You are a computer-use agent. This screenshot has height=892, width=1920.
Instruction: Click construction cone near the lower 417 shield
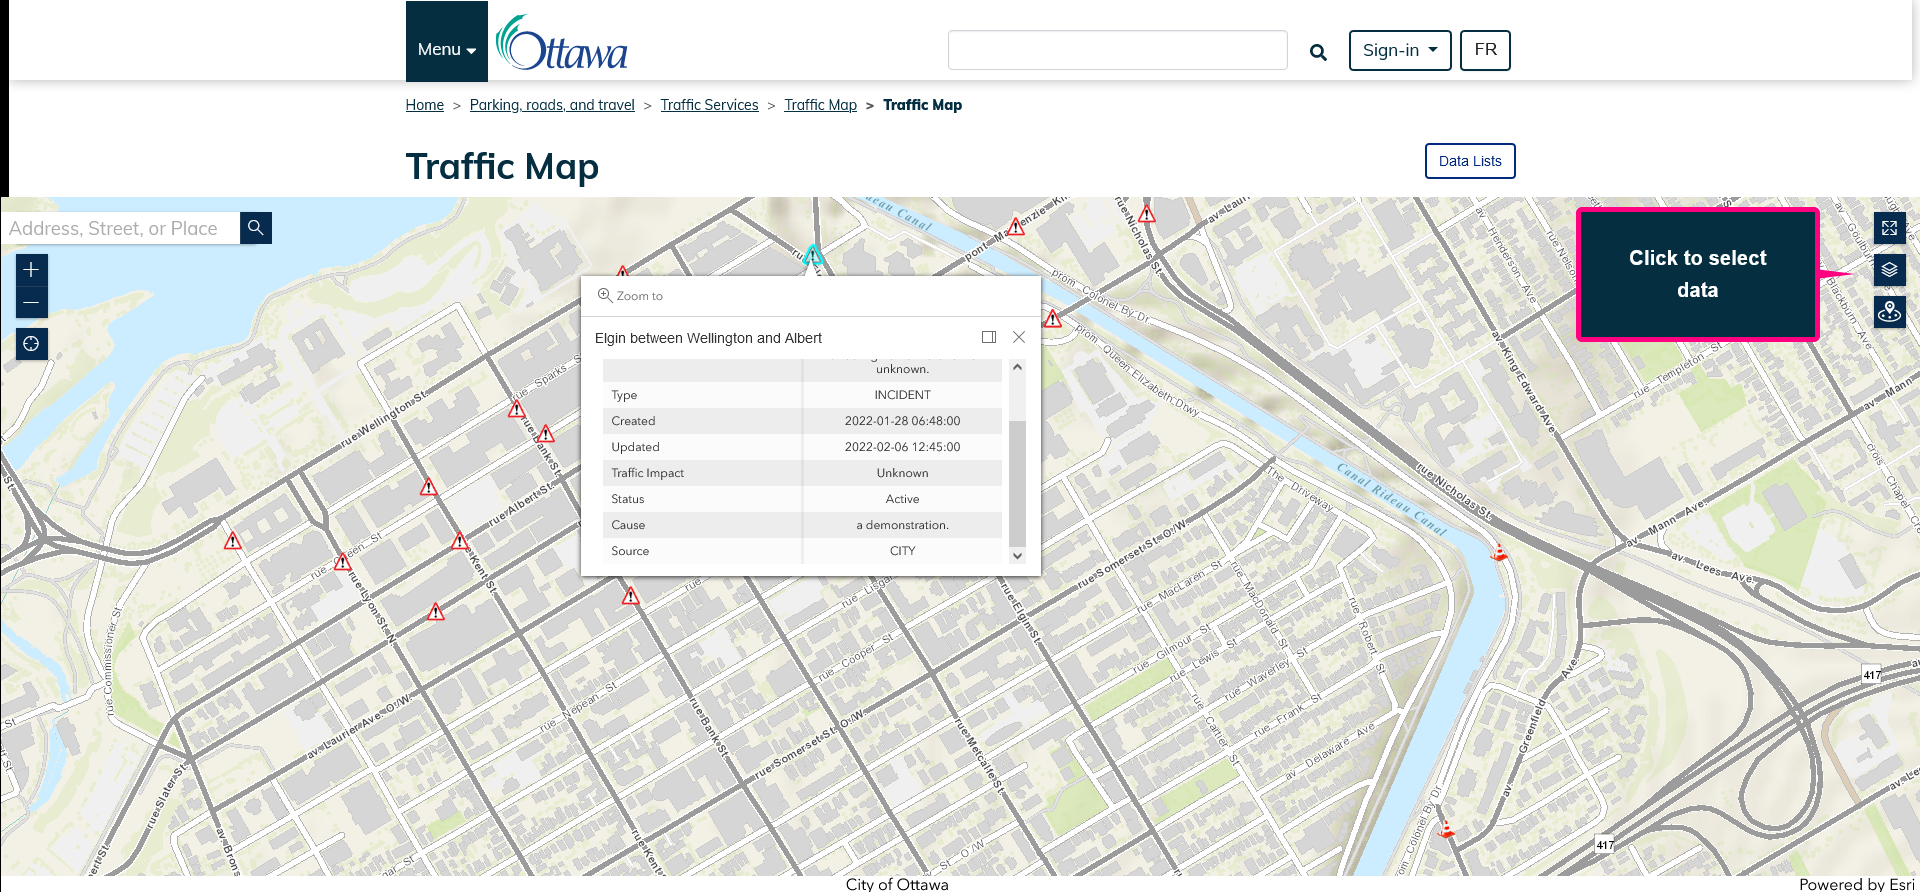pos(1446,828)
